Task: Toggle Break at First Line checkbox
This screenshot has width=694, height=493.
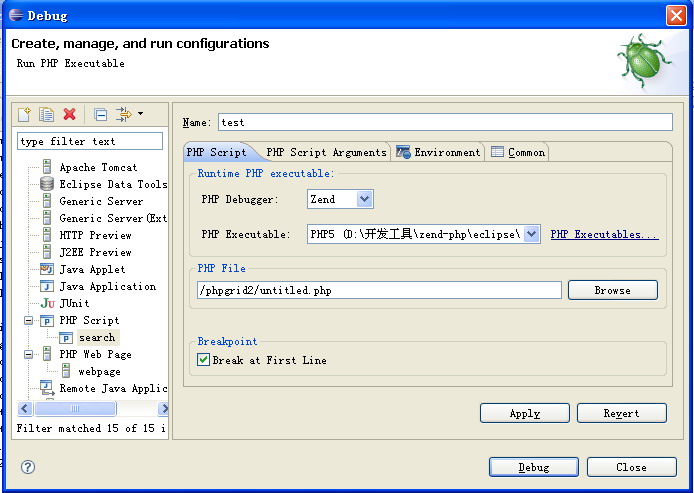Action: pos(203,359)
